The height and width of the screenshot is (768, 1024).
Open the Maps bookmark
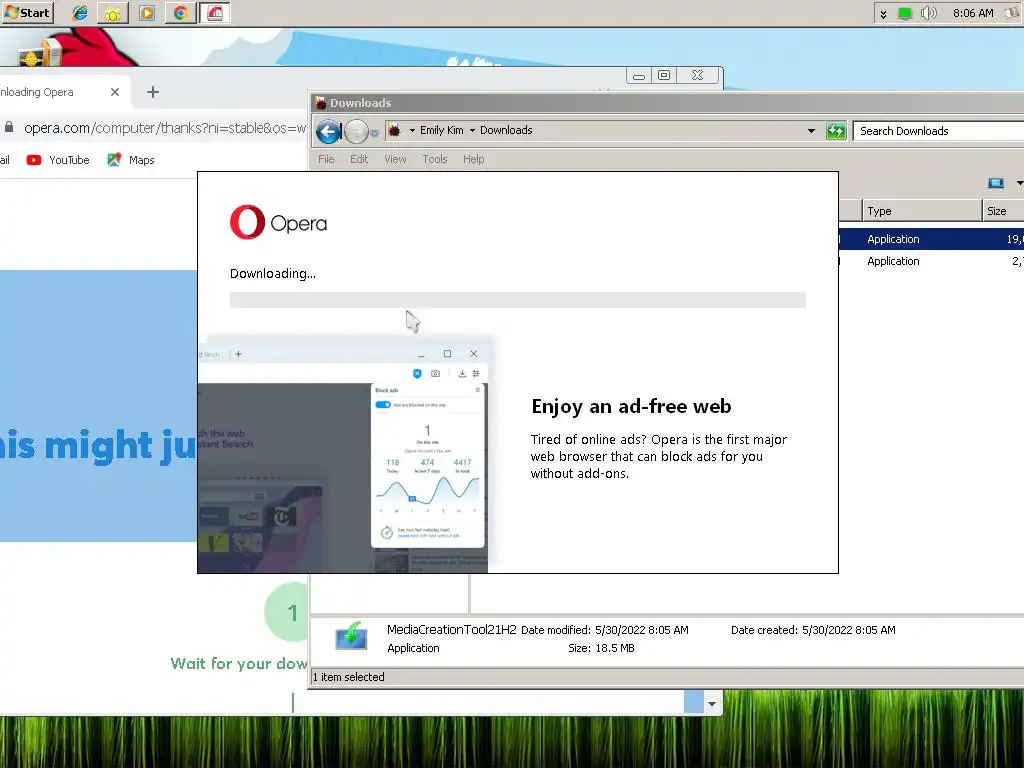[x=131, y=160]
